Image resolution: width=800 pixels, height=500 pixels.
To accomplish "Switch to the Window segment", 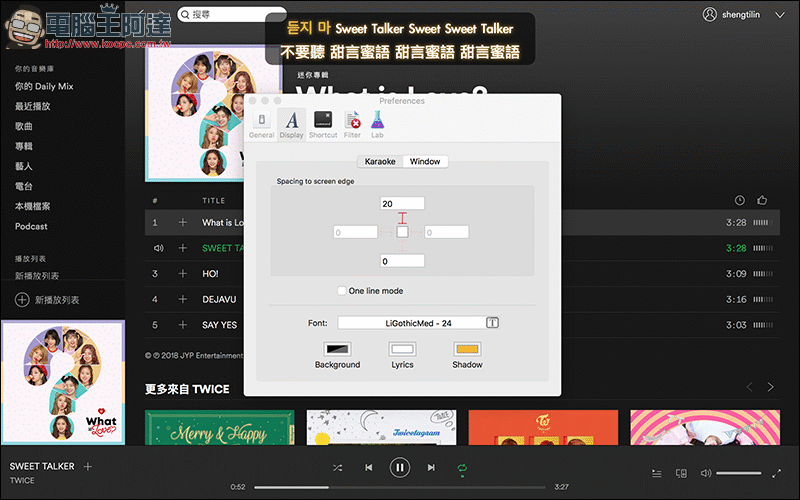I will tap(425, 161).
